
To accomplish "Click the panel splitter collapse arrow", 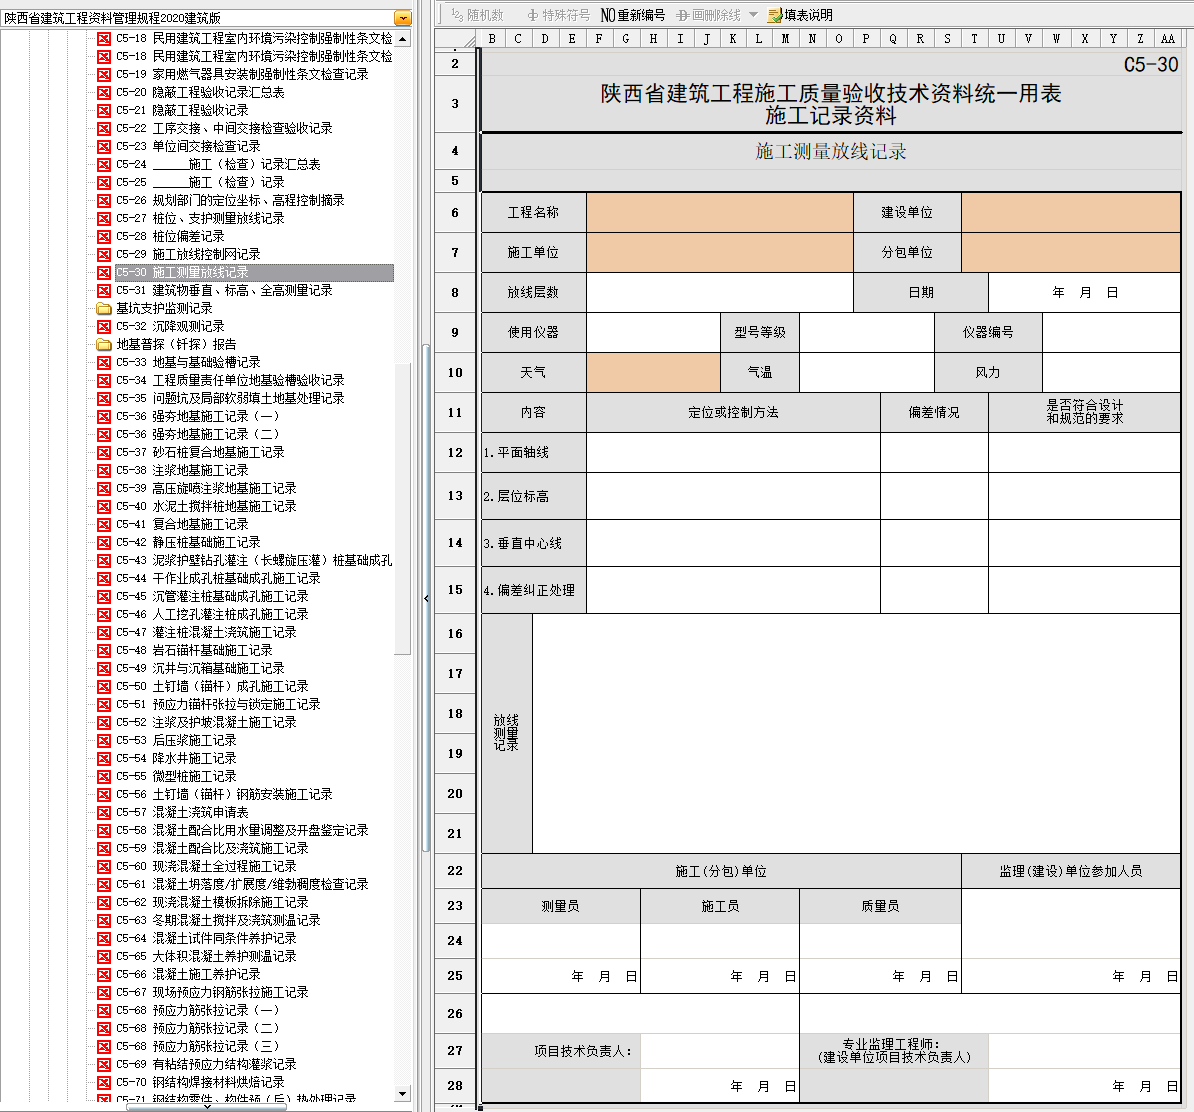I will coord(427,598).
